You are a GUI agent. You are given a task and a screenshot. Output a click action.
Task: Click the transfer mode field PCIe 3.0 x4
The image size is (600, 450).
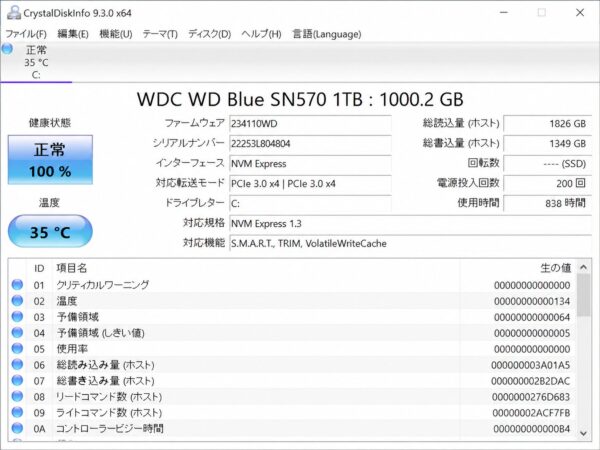[x=310, y=183]
